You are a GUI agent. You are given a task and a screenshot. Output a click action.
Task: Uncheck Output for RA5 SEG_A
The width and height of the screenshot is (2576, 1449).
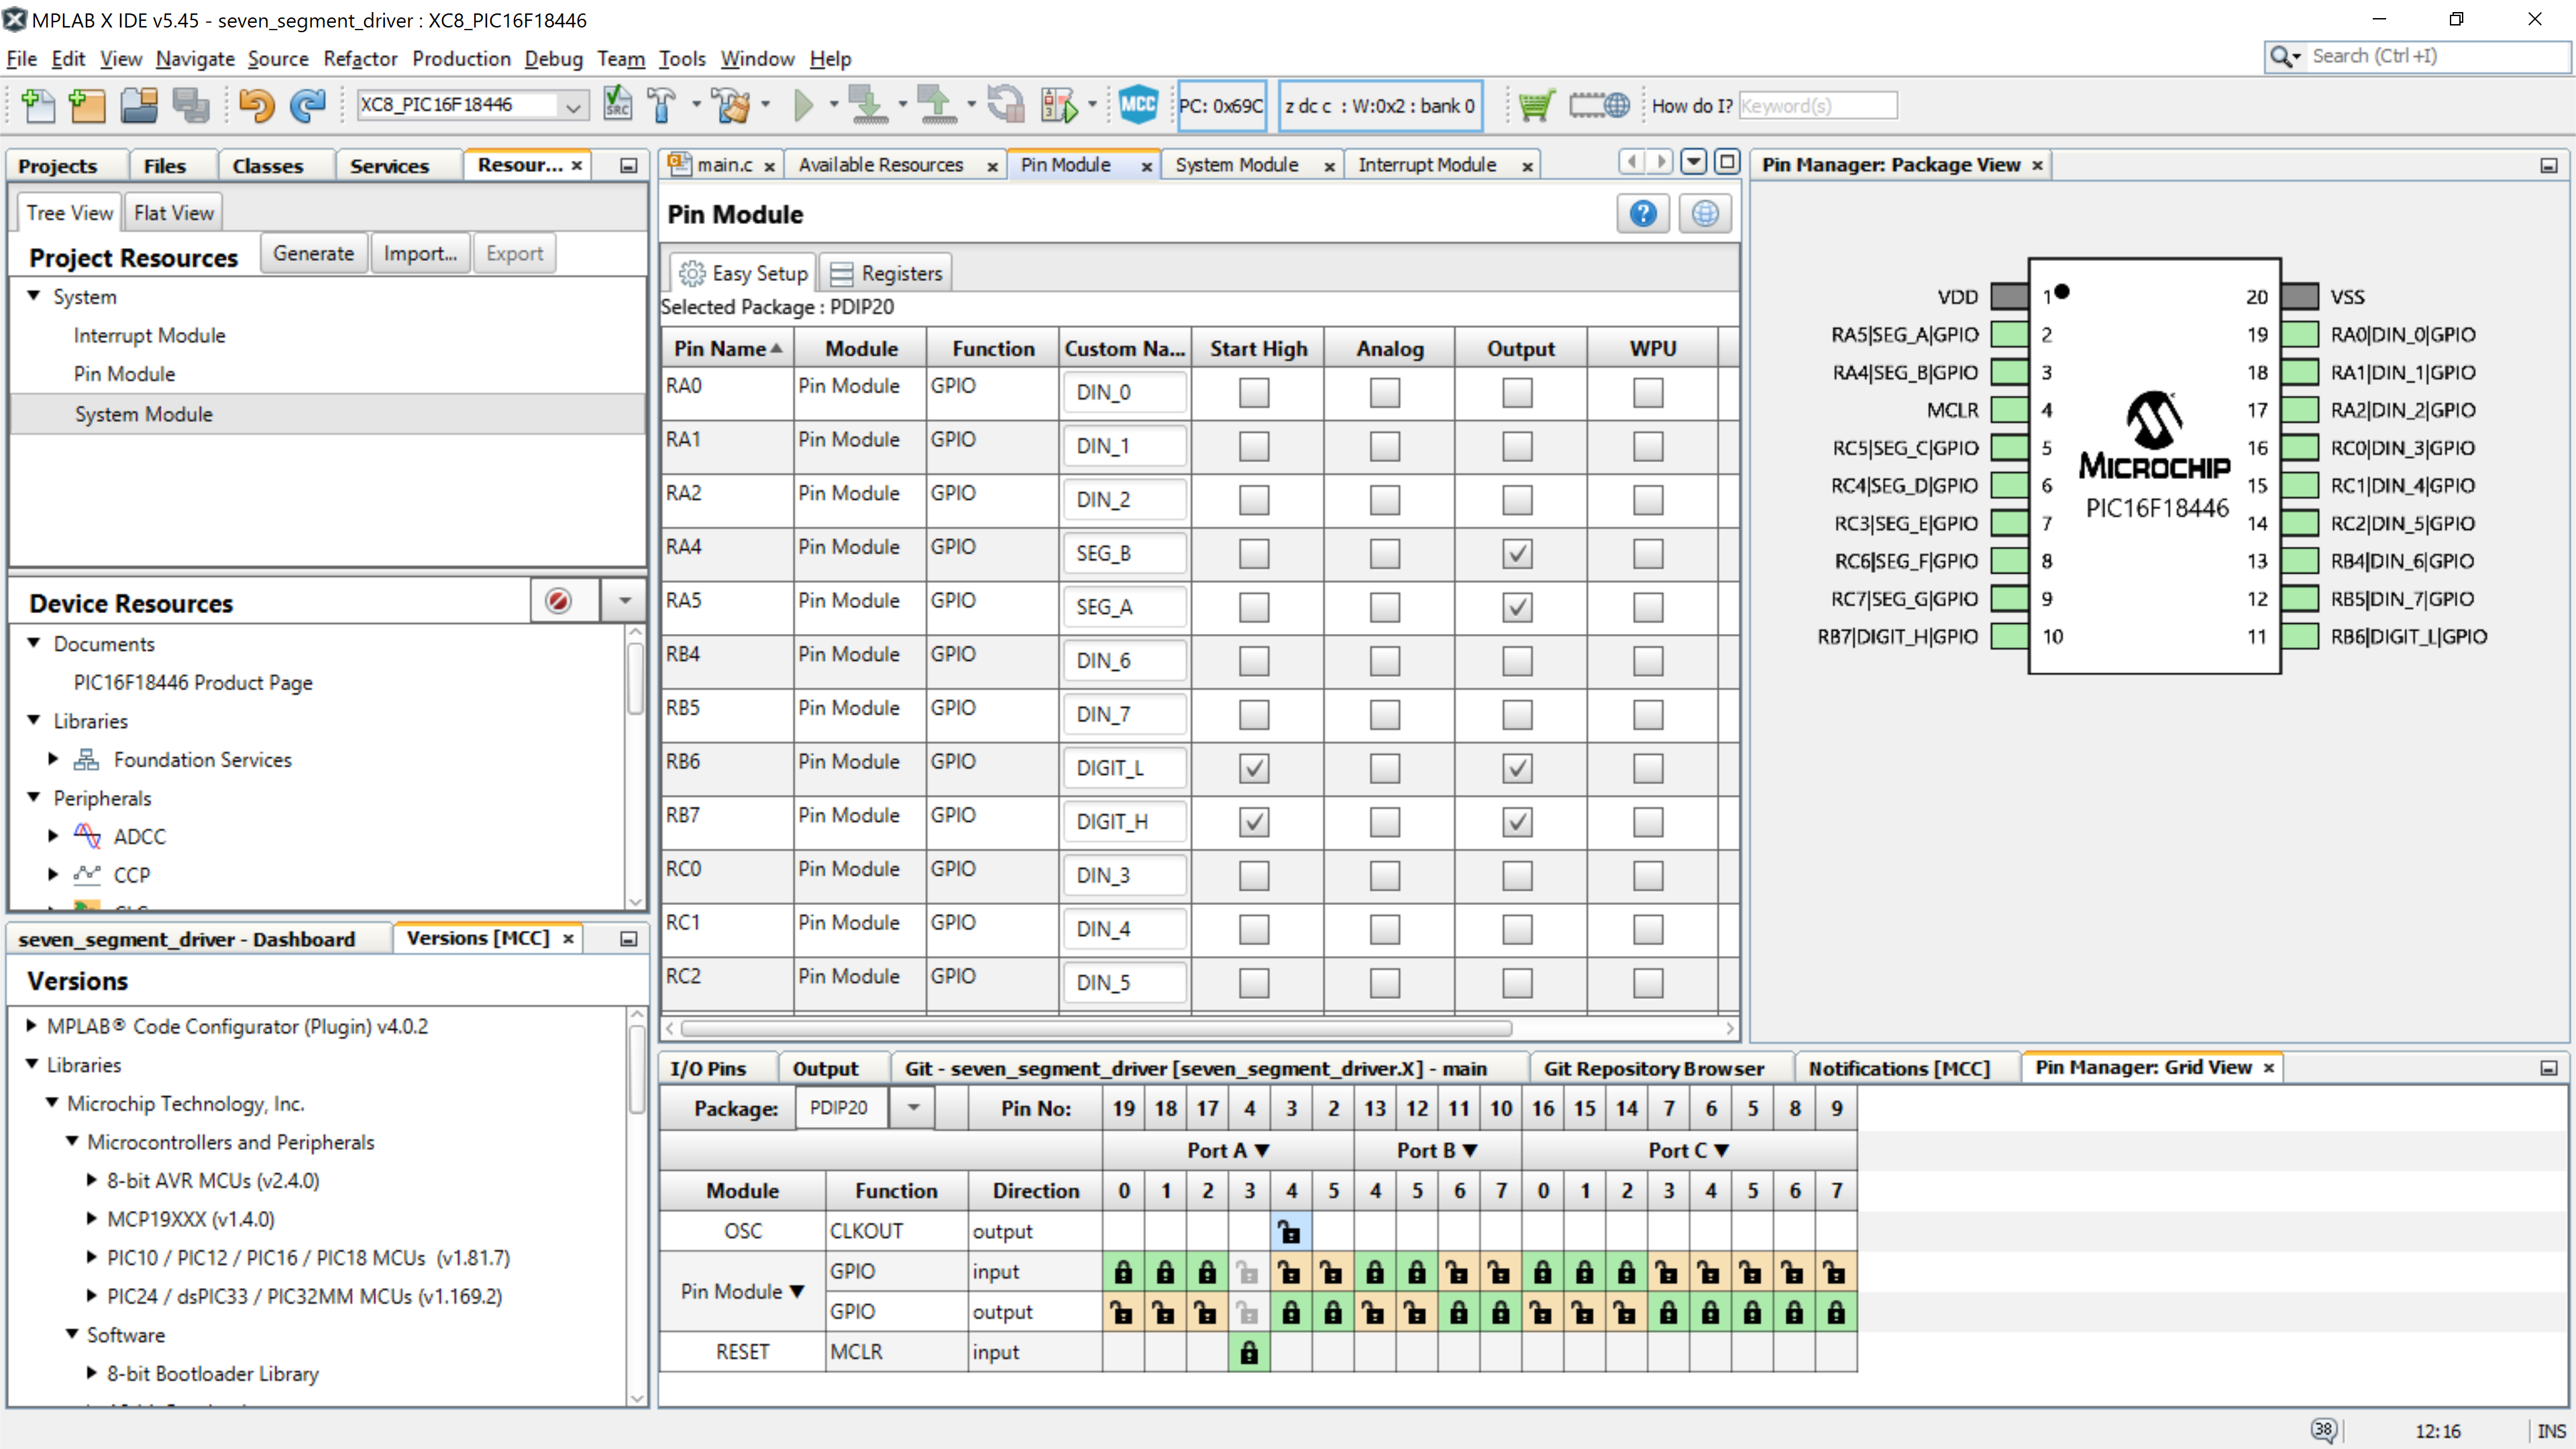point(1517,607)
